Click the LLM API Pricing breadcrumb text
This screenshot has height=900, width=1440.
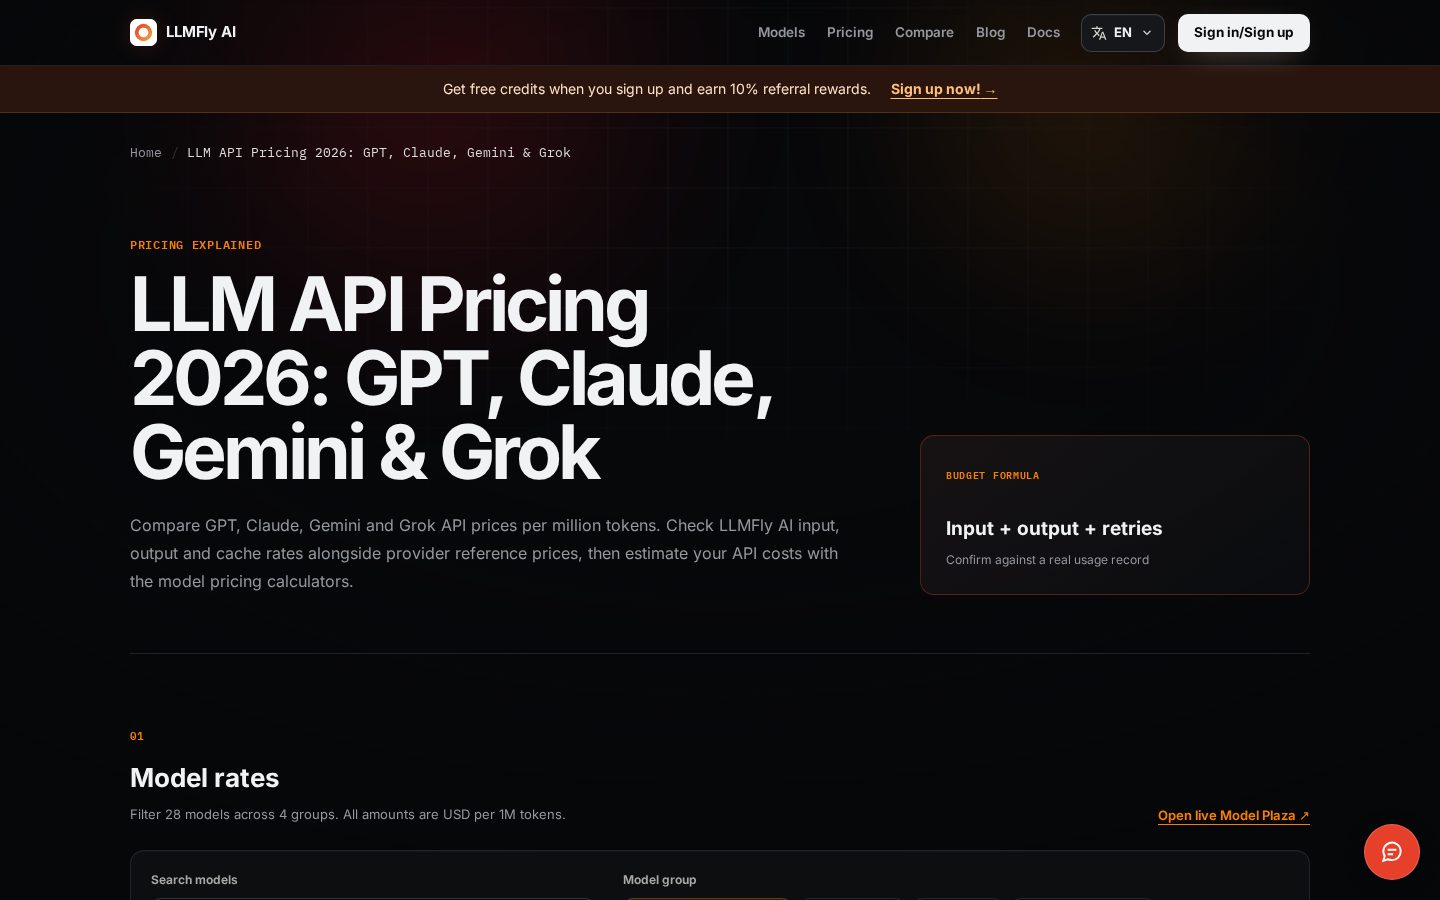tap(379, 153)
